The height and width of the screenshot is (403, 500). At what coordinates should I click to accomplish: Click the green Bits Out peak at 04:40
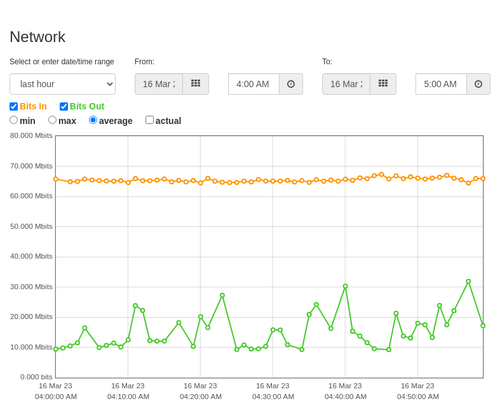tap(345, 286)
